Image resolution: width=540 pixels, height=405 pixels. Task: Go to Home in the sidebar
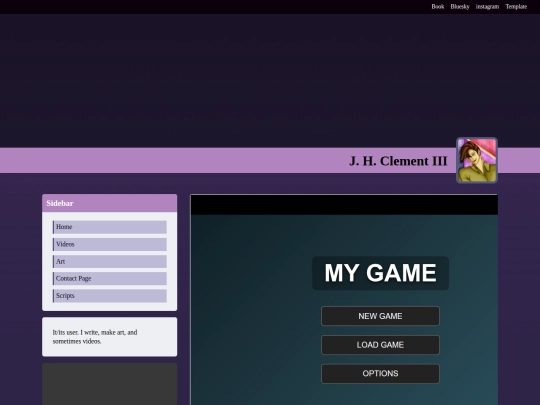coord(110,227)
